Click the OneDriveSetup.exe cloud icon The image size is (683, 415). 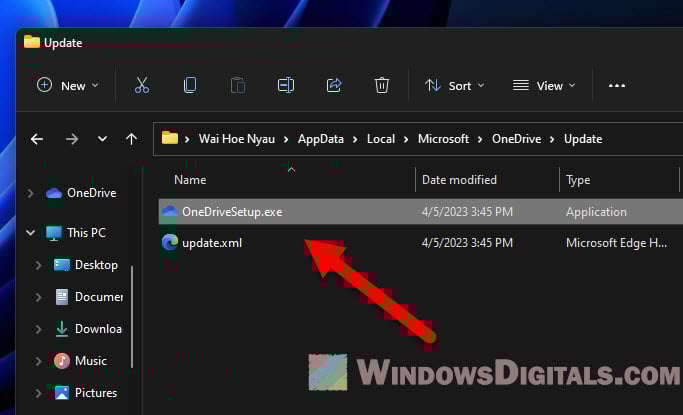pos(169,212)
